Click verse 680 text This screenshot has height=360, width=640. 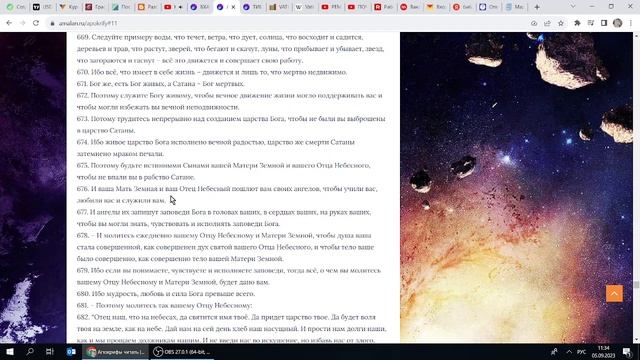click(x=166, y=293)
